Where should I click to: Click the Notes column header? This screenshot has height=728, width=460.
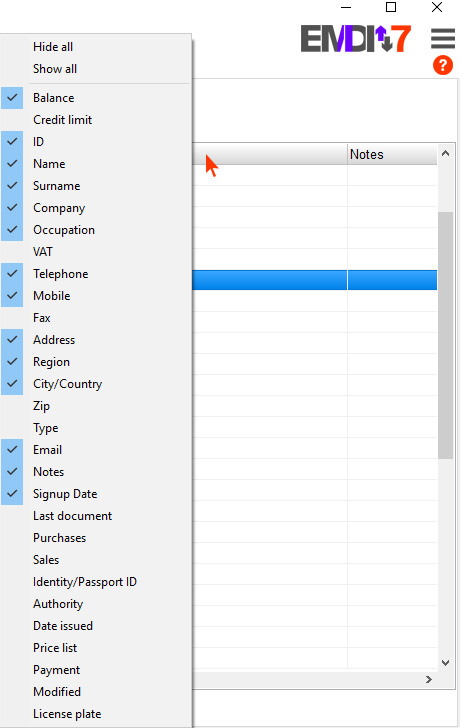392,154
